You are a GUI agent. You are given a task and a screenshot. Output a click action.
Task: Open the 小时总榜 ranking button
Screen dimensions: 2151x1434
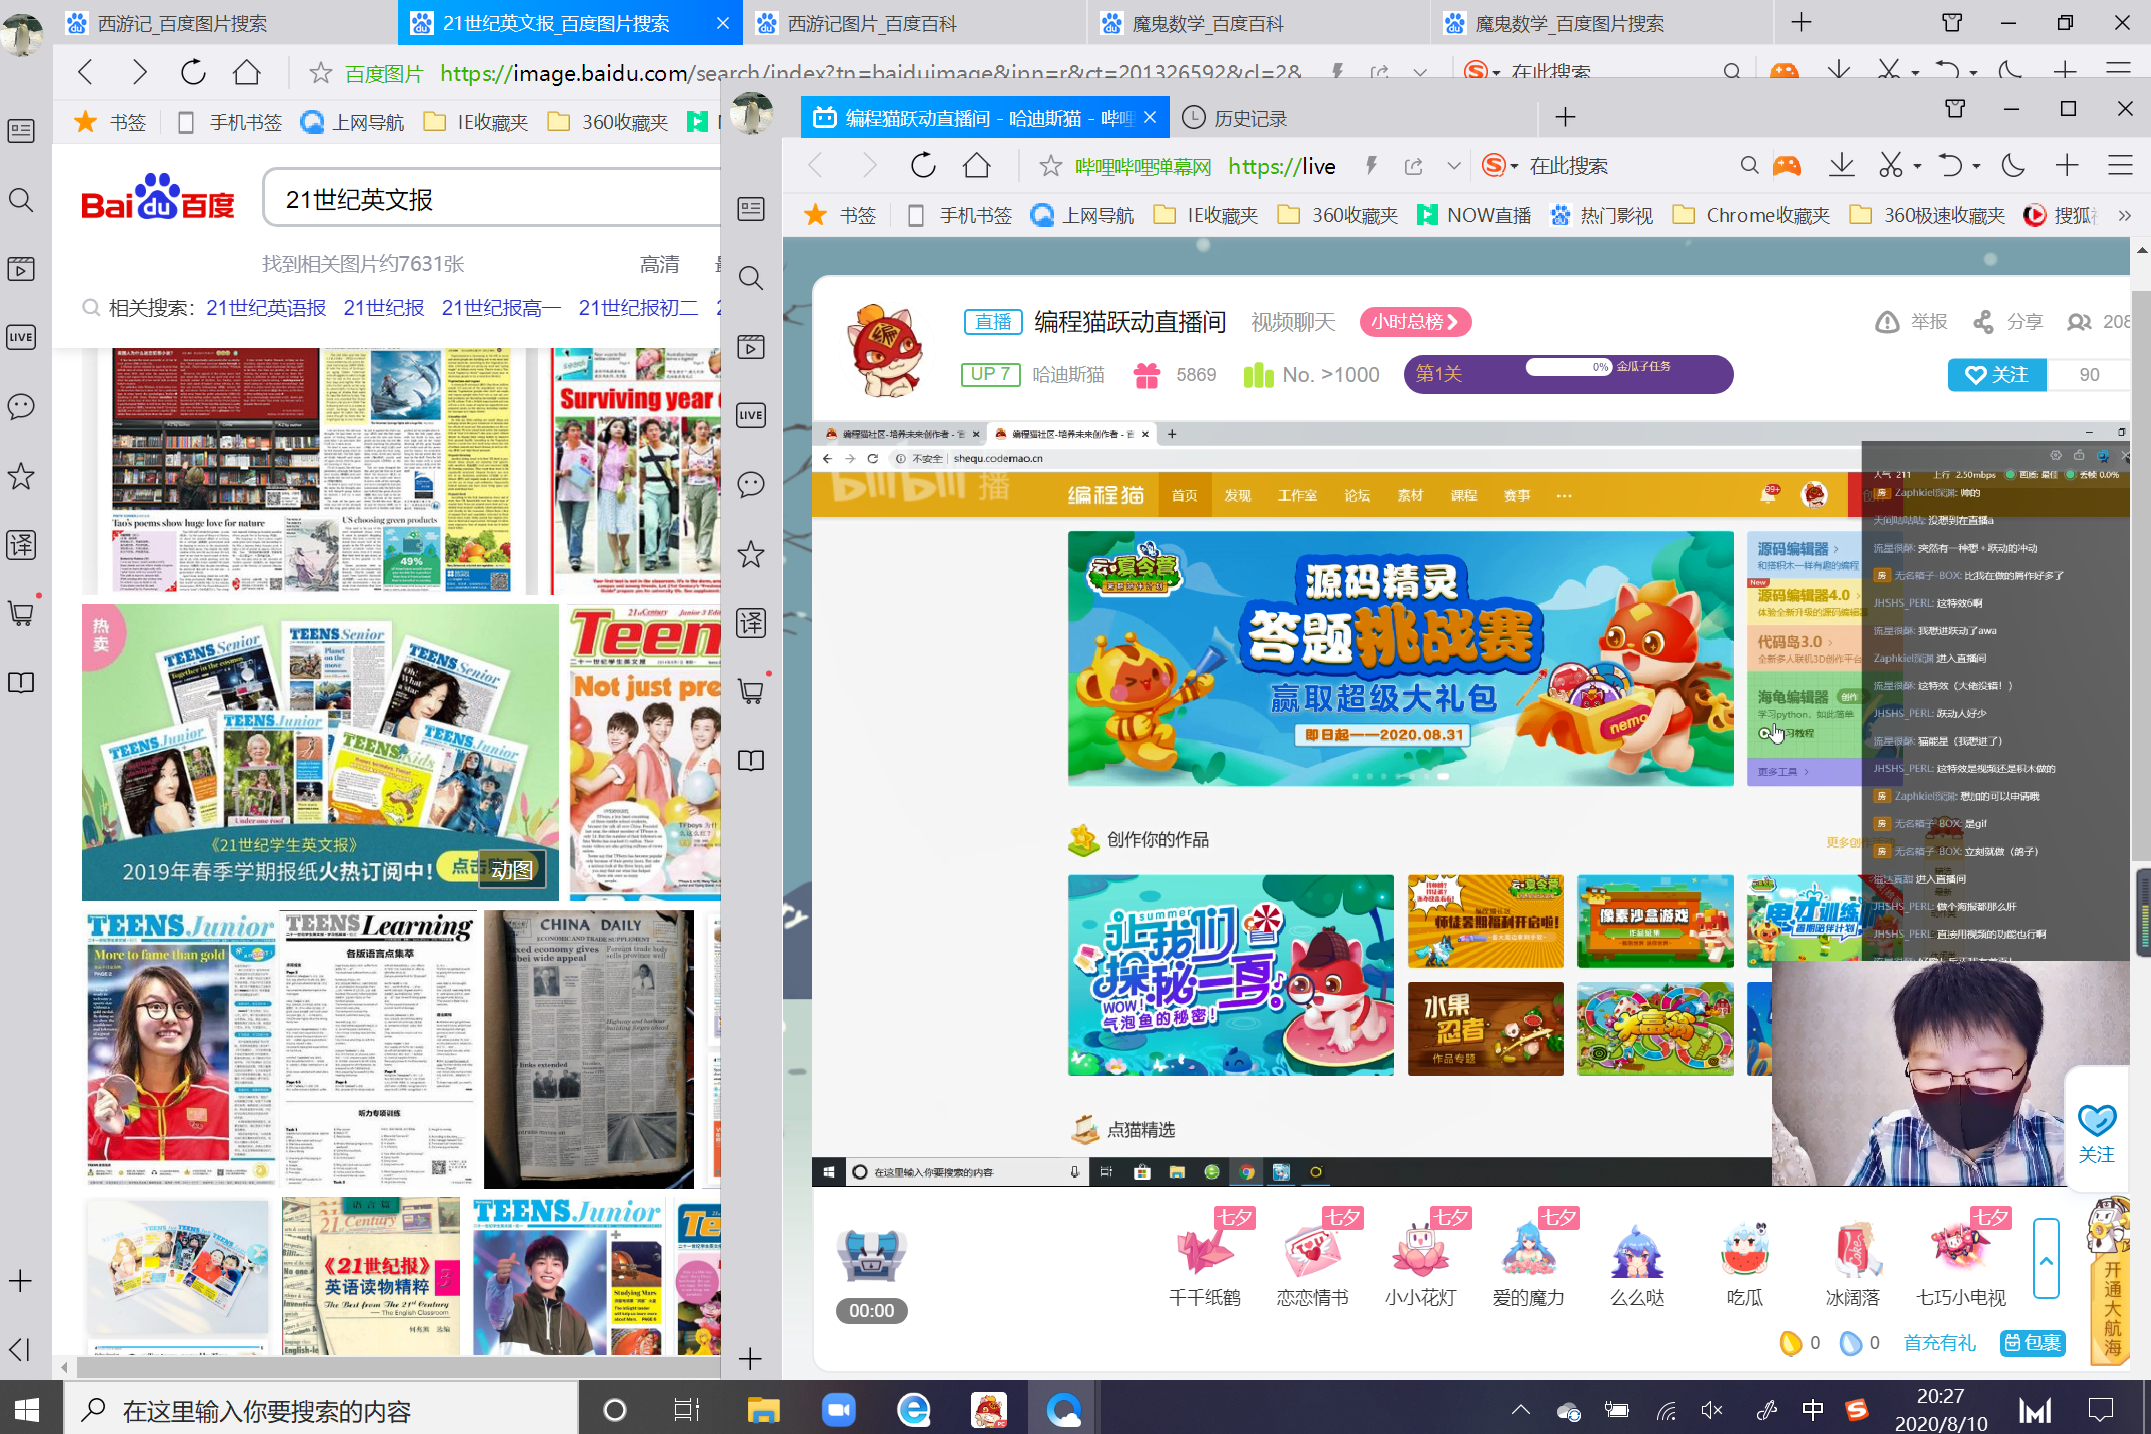click(1415, 322)
